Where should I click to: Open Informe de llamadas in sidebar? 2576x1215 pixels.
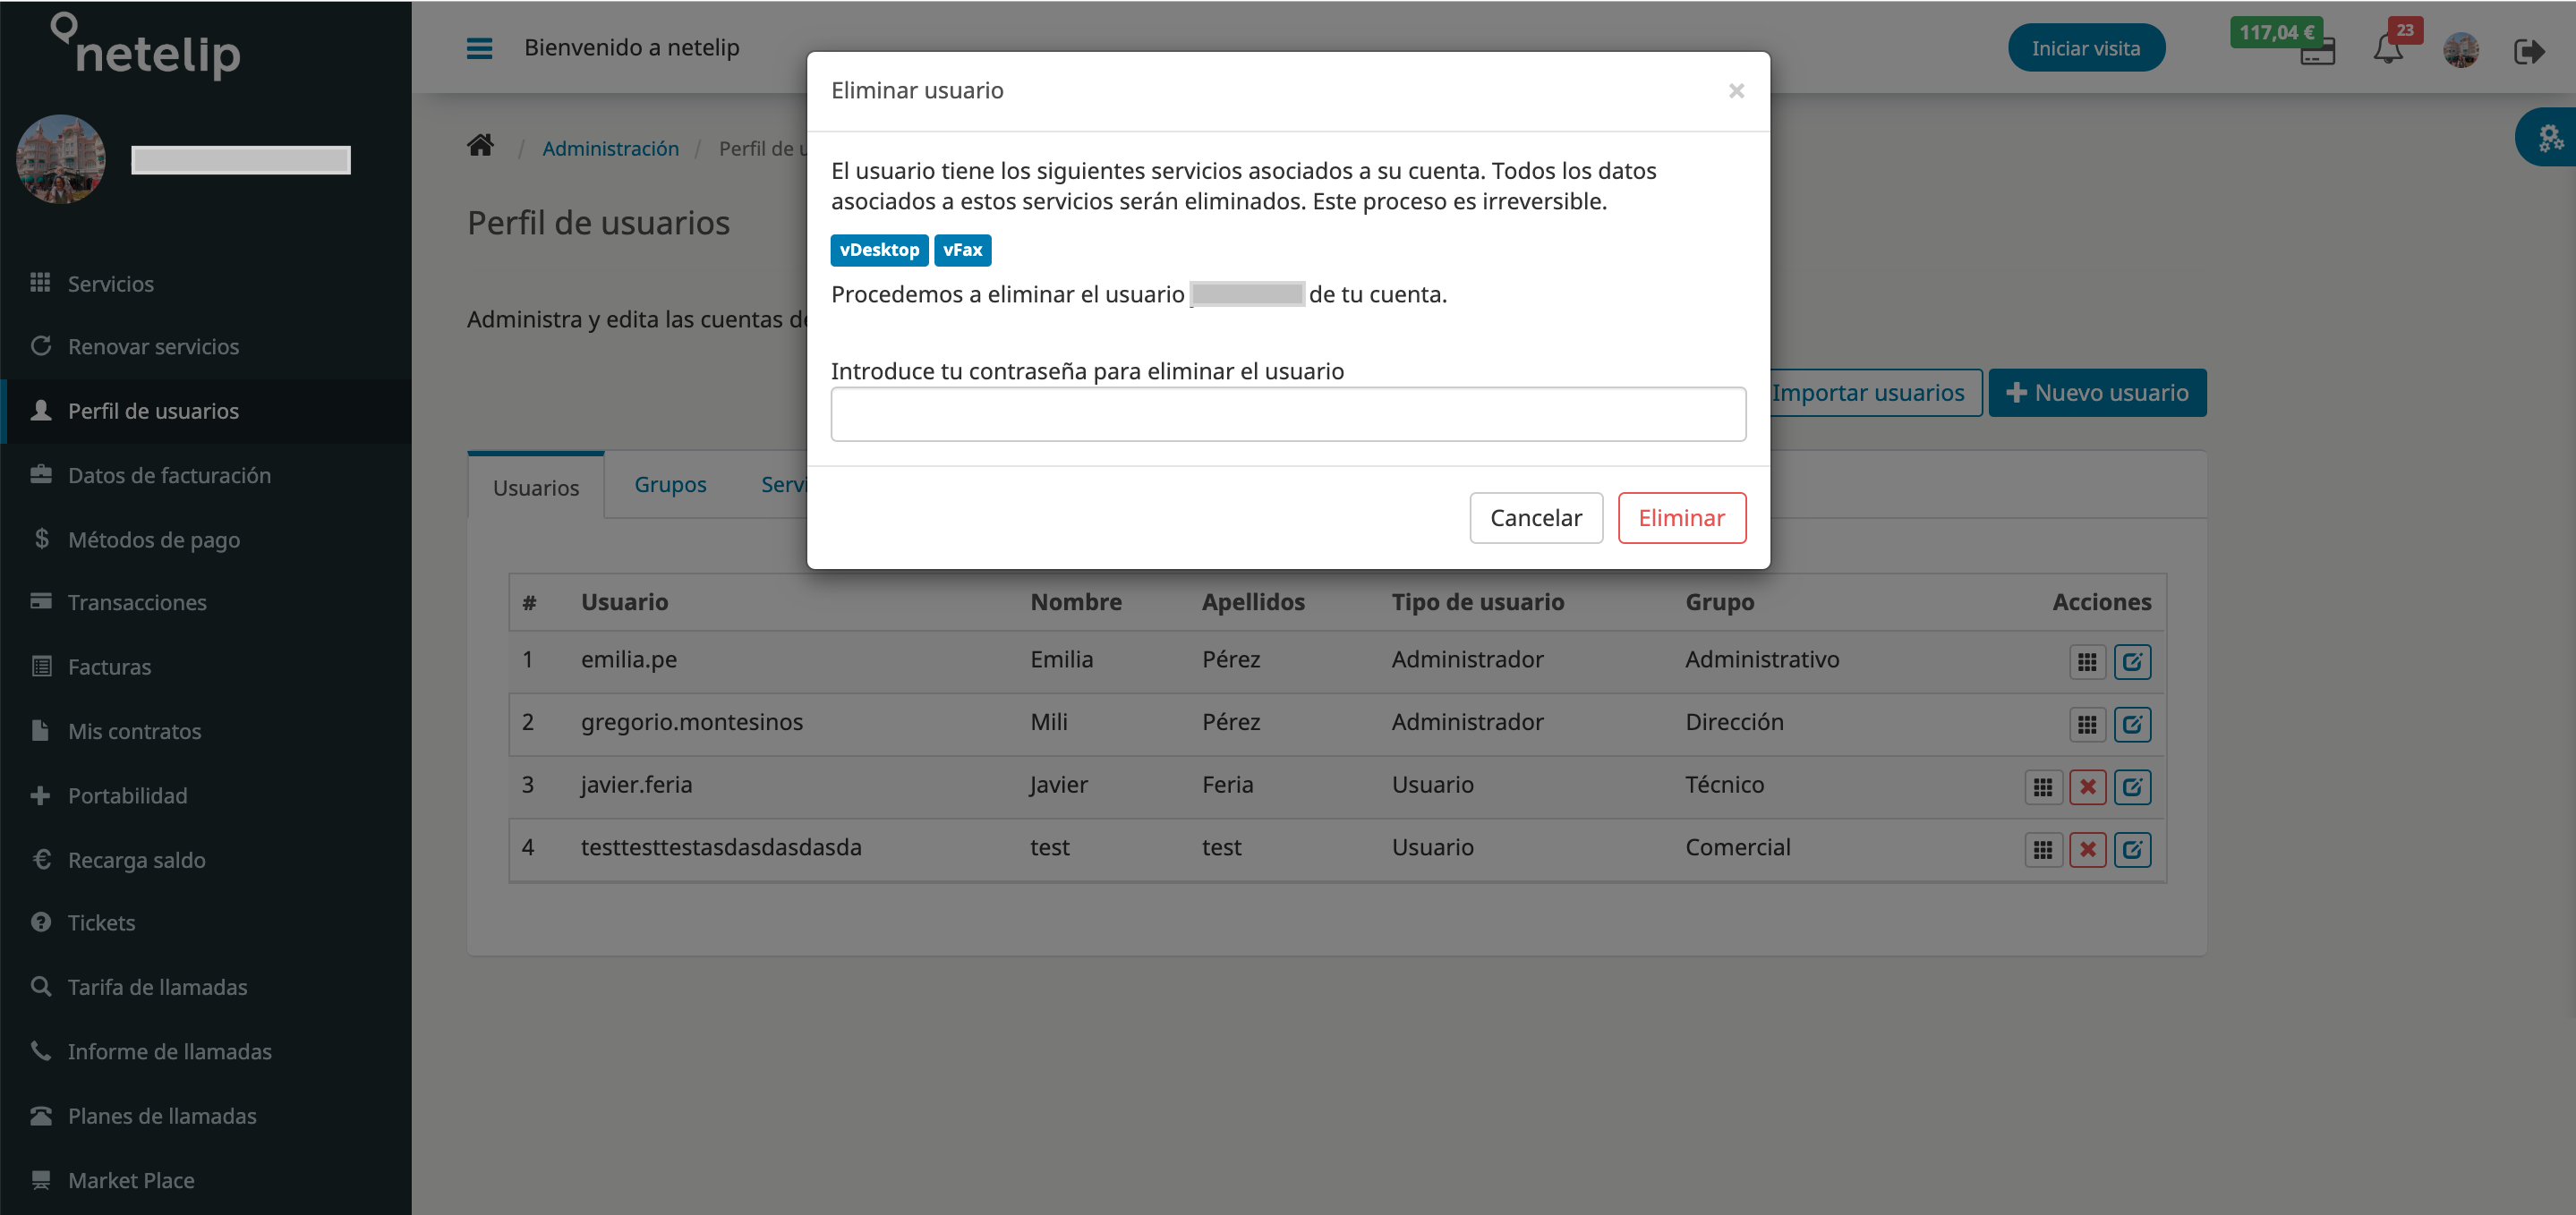pyautogui.click(x=205, y=1052)
